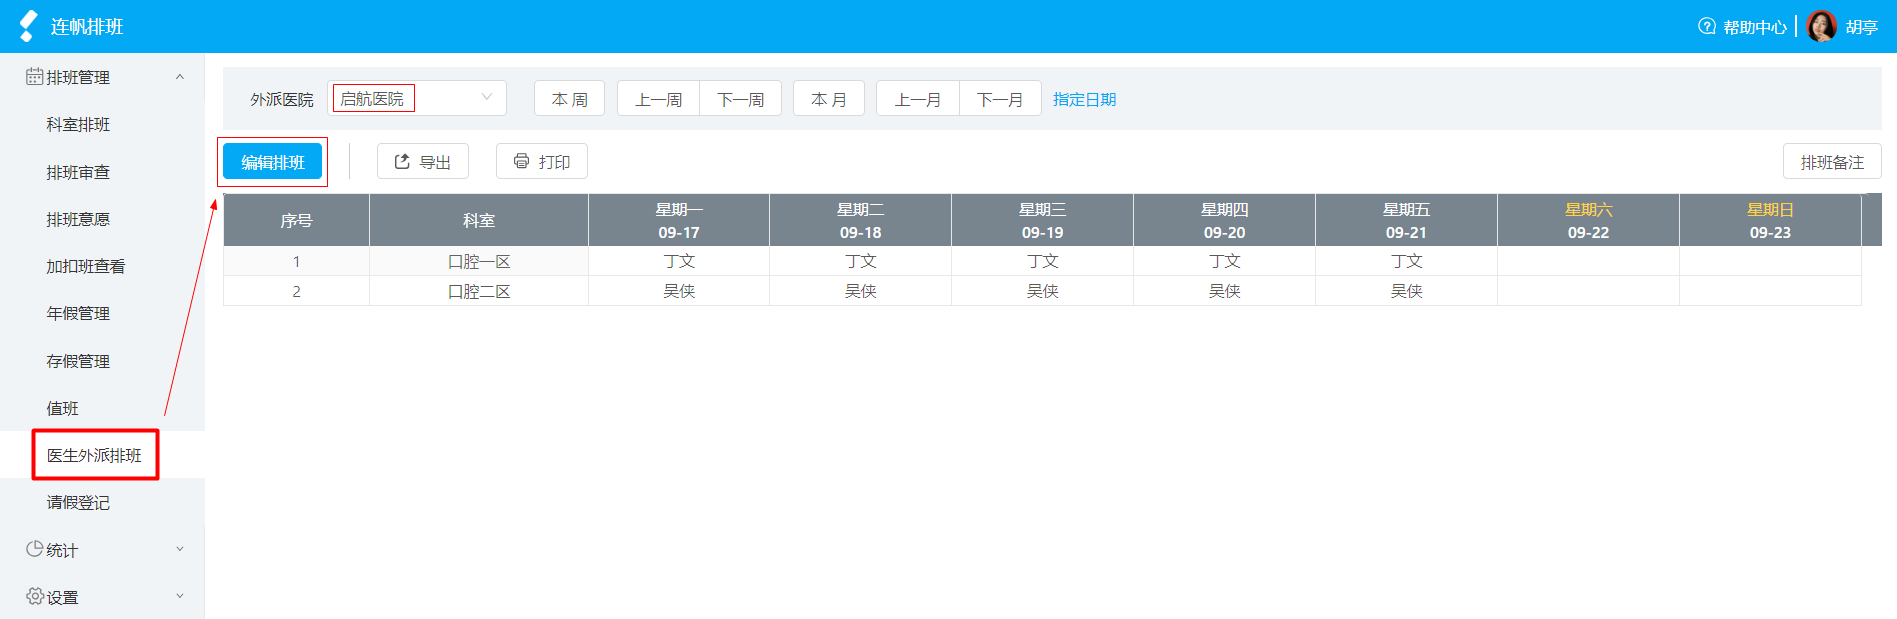Open 值班 in the sidebar

click(x=62, y=408)
